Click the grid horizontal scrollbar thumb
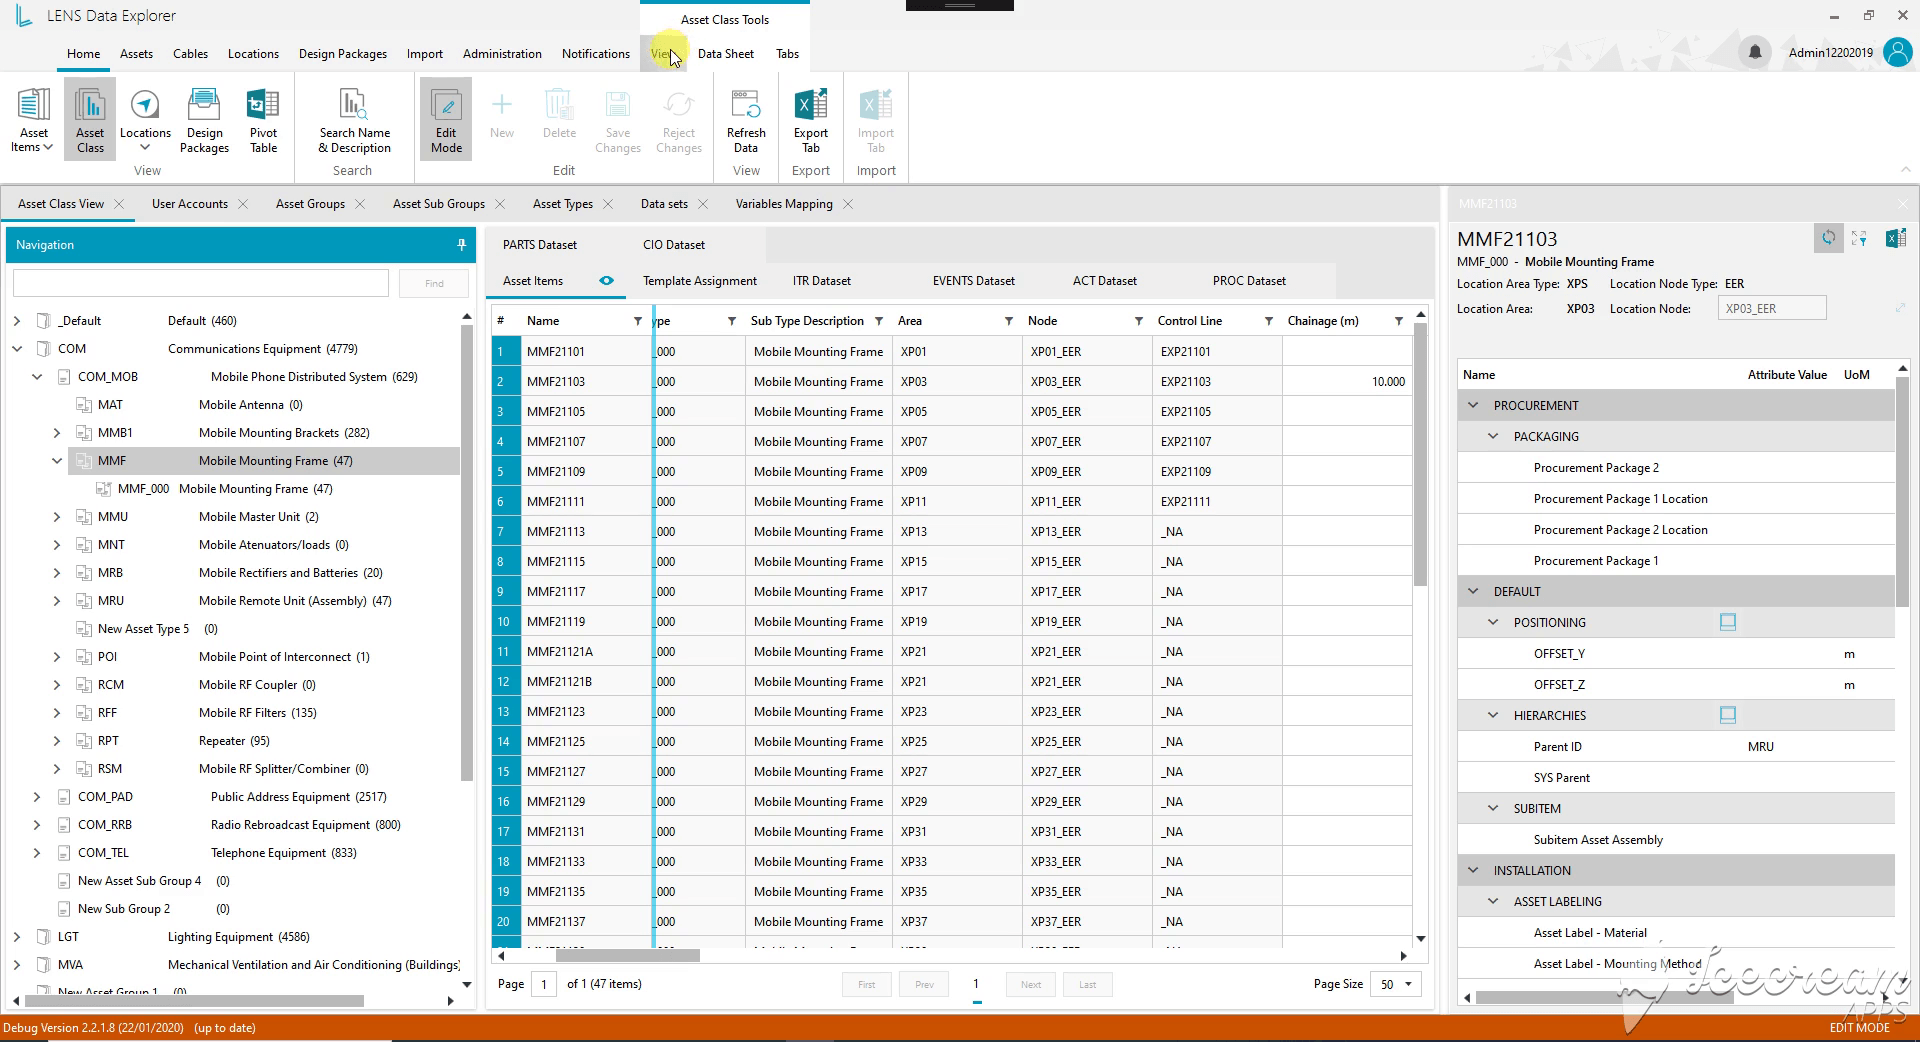The width and height of the screenshot is (1920, 1042). tap(628, 956)
